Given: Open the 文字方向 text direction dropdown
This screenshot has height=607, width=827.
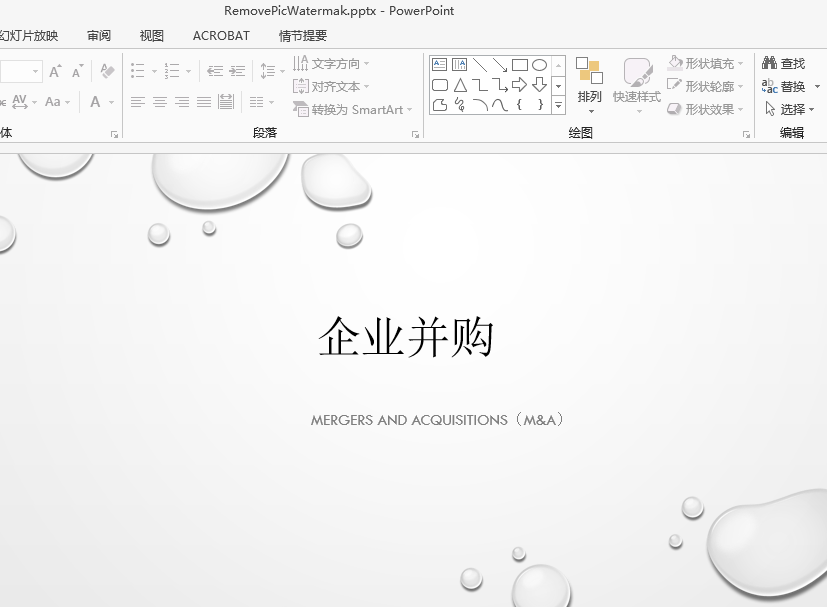Looking at the screenshot, I should (x=331, y=64).
